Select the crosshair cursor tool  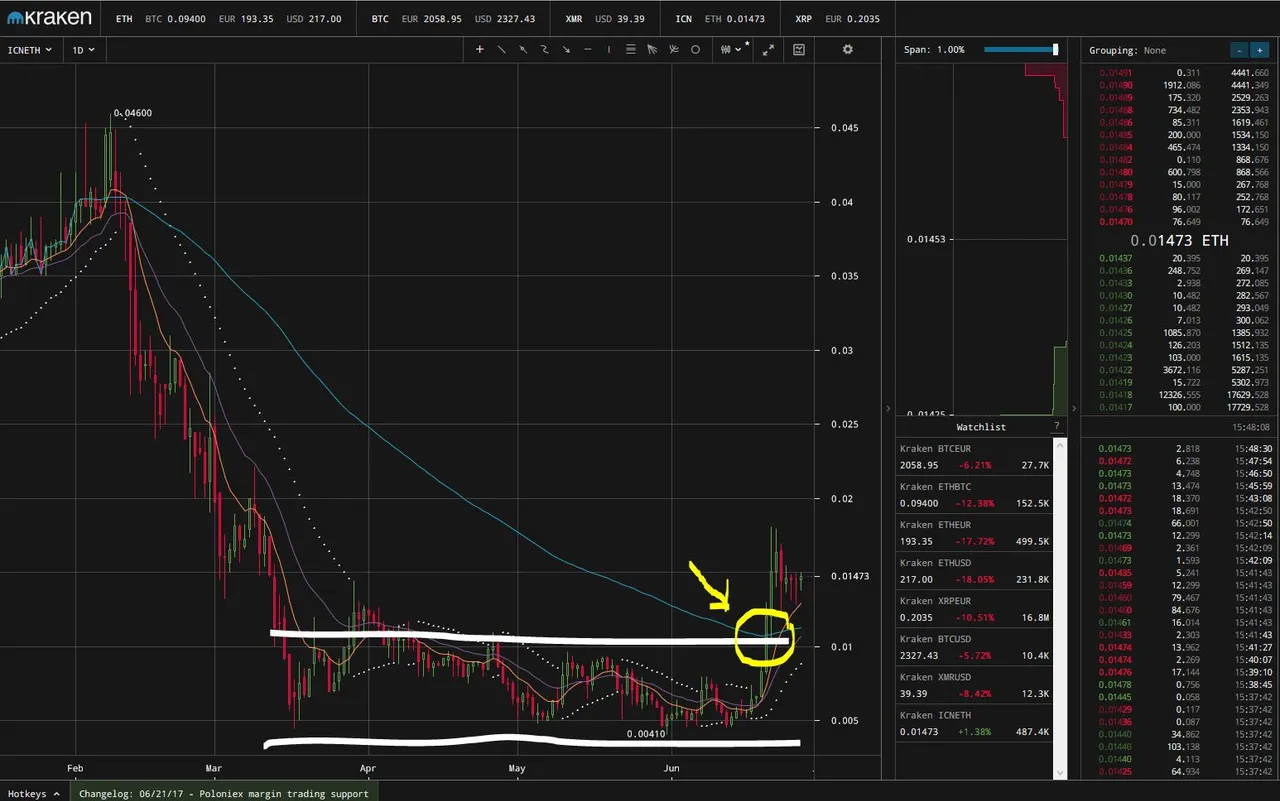click(479, 49)
